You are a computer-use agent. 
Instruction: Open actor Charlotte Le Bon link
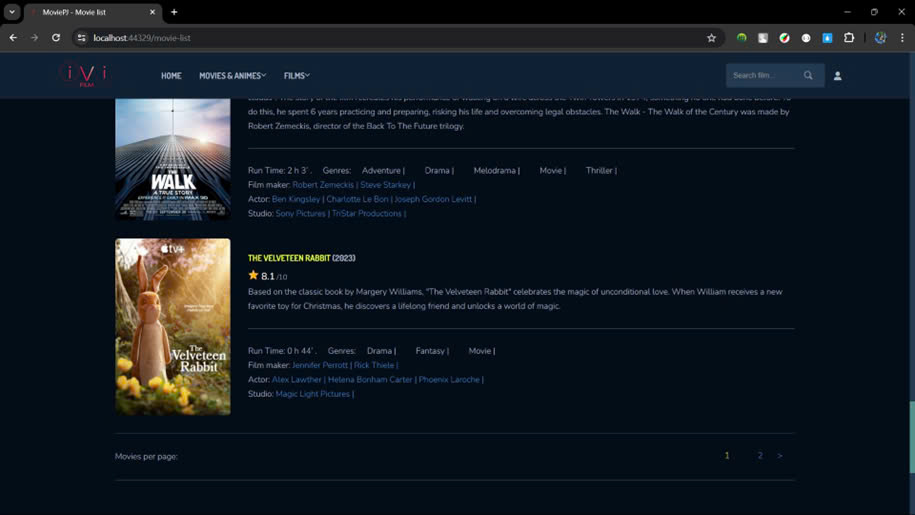pyautogui.click(x=357, y=199)
